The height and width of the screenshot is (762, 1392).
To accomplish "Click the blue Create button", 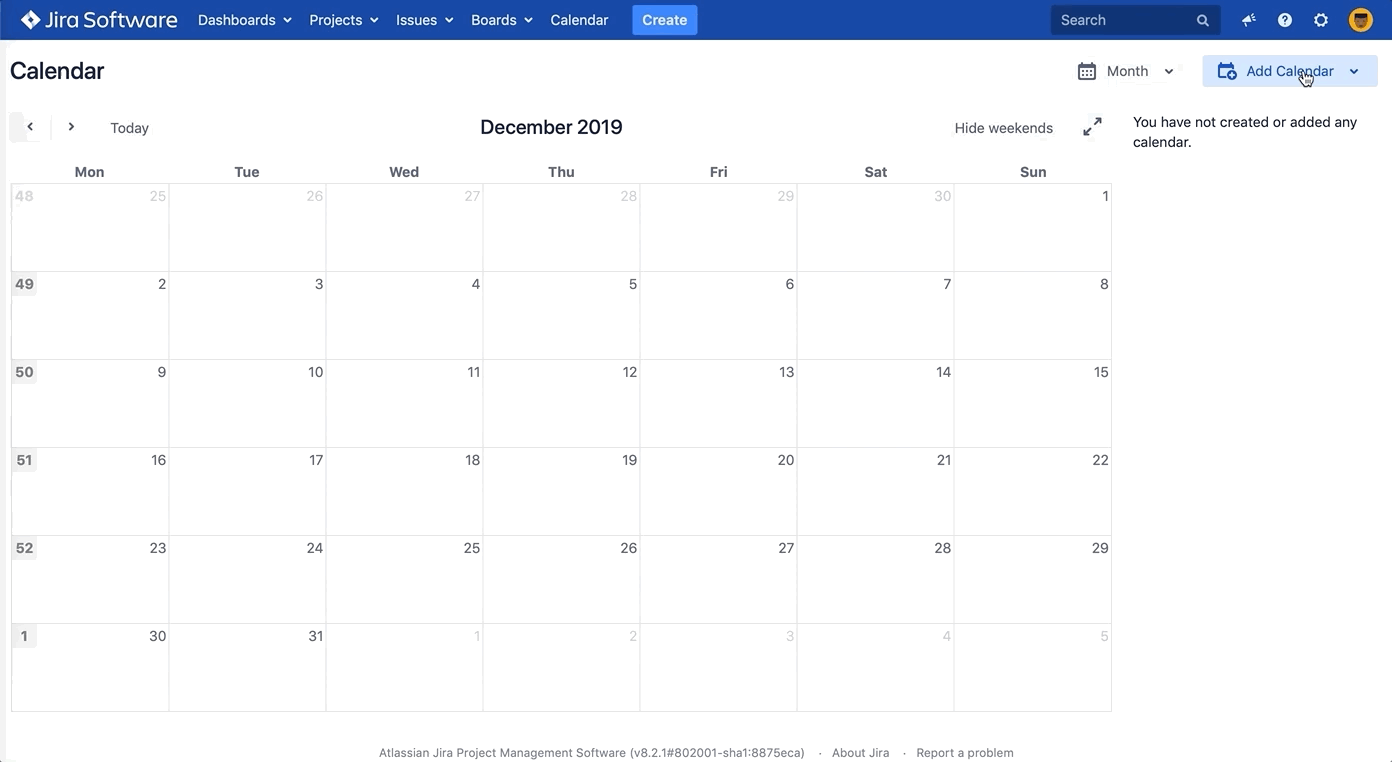I will [664, 20].
